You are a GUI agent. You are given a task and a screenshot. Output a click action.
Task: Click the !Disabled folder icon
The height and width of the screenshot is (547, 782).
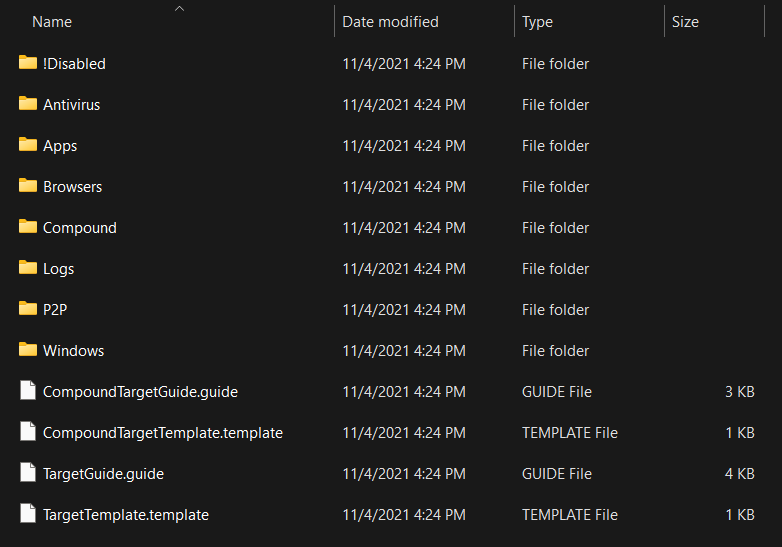28,63
